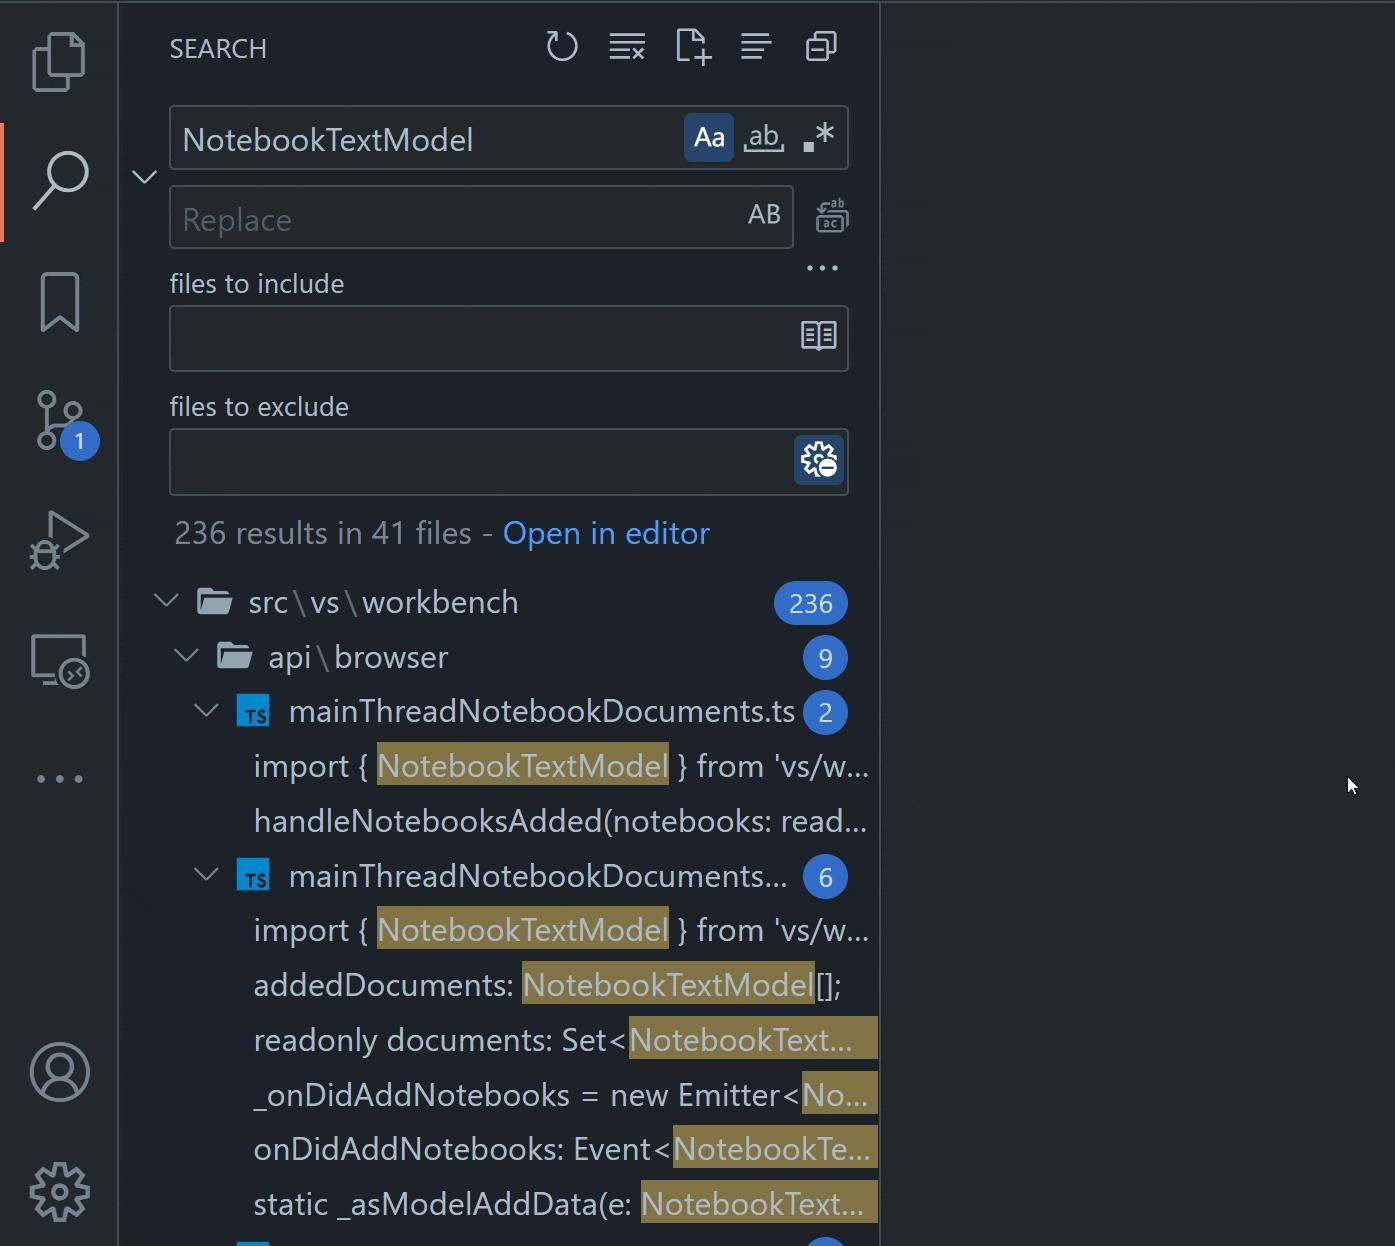The height and width of the screenshot is (1246, 1395).
Task: Open a new Search Editor
Action: click(693, 46)
